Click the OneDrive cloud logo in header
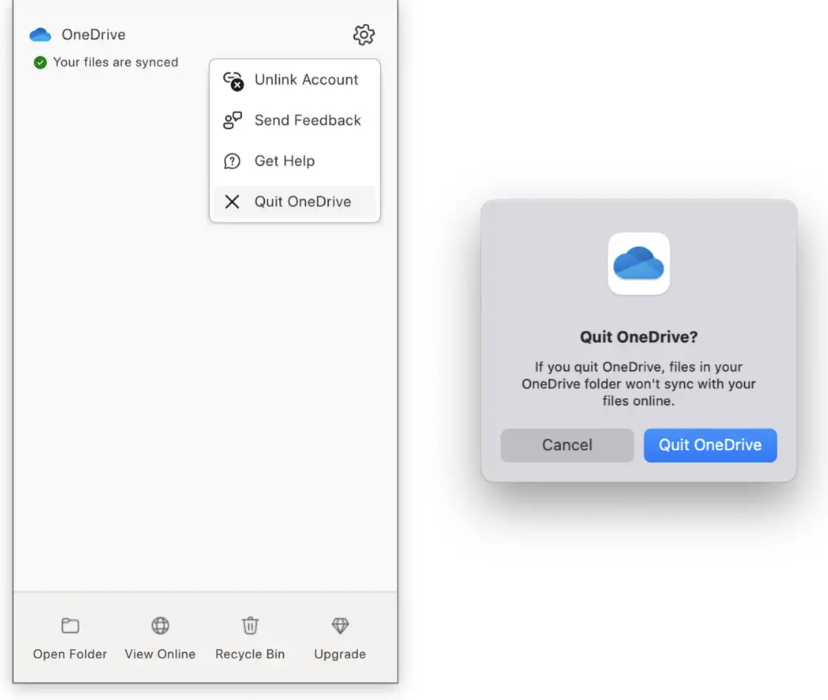Screen dimensions: 828x700 40,35
